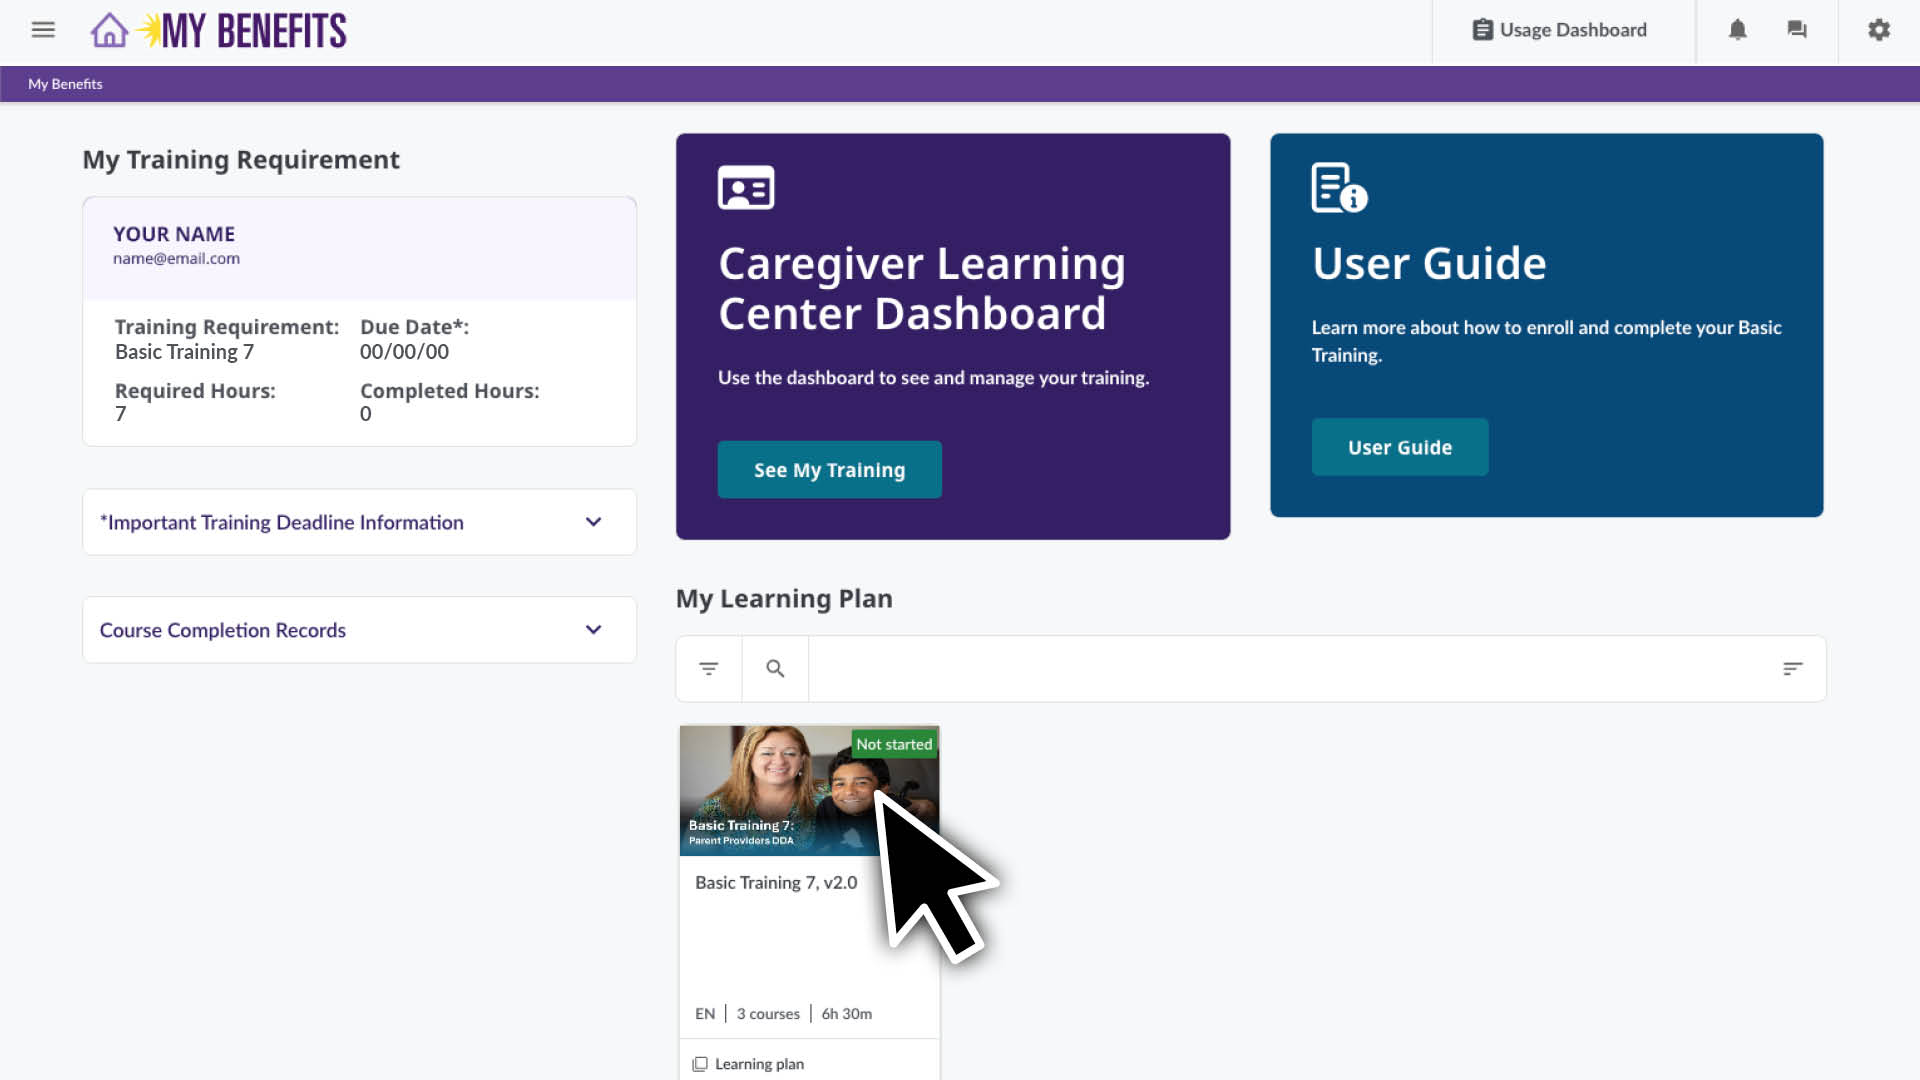Click the ID card icon on Caregiver dashboard card
The width and height of the screenshot is (1920, 1080).
pyautogui.click(x=745, y=187)
